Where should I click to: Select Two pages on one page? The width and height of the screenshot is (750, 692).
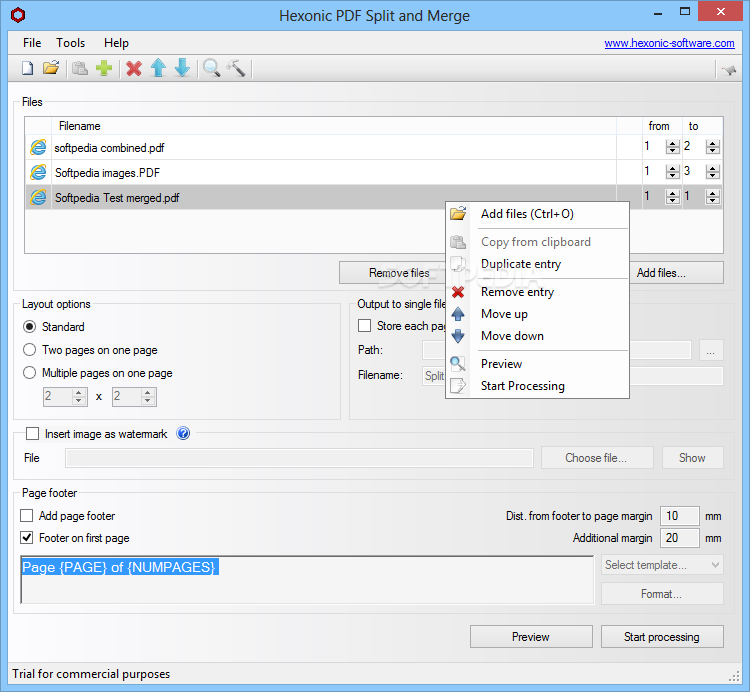click(x=30, y=350)
